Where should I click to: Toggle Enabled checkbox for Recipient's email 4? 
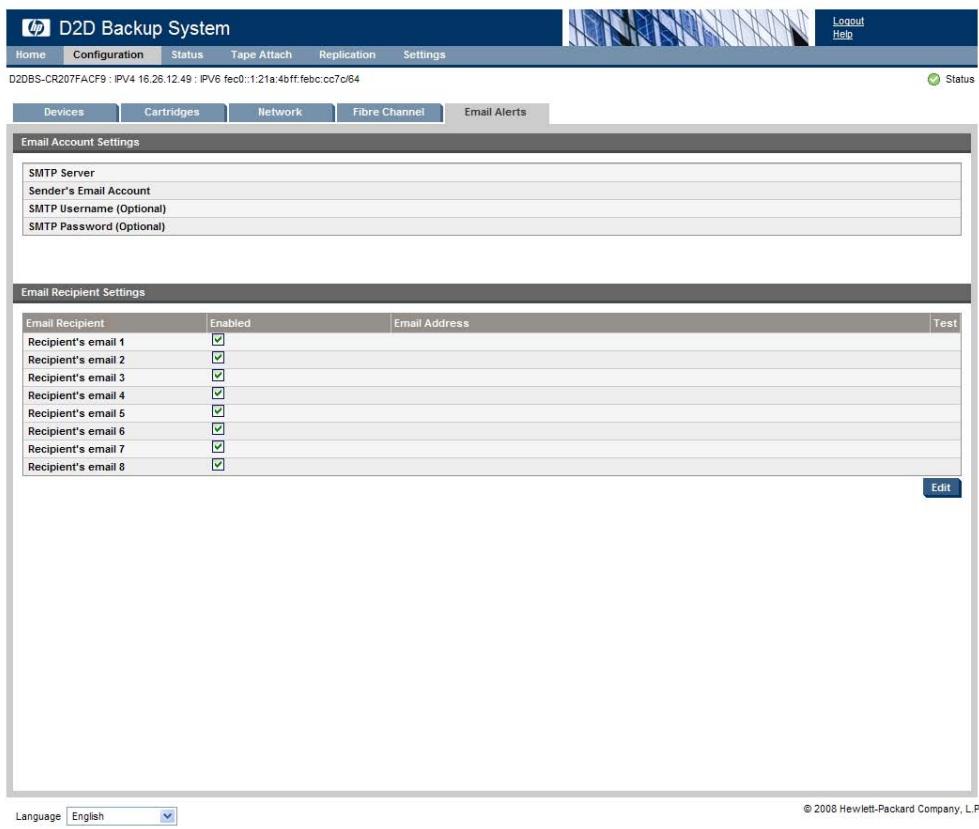(218, 393)
